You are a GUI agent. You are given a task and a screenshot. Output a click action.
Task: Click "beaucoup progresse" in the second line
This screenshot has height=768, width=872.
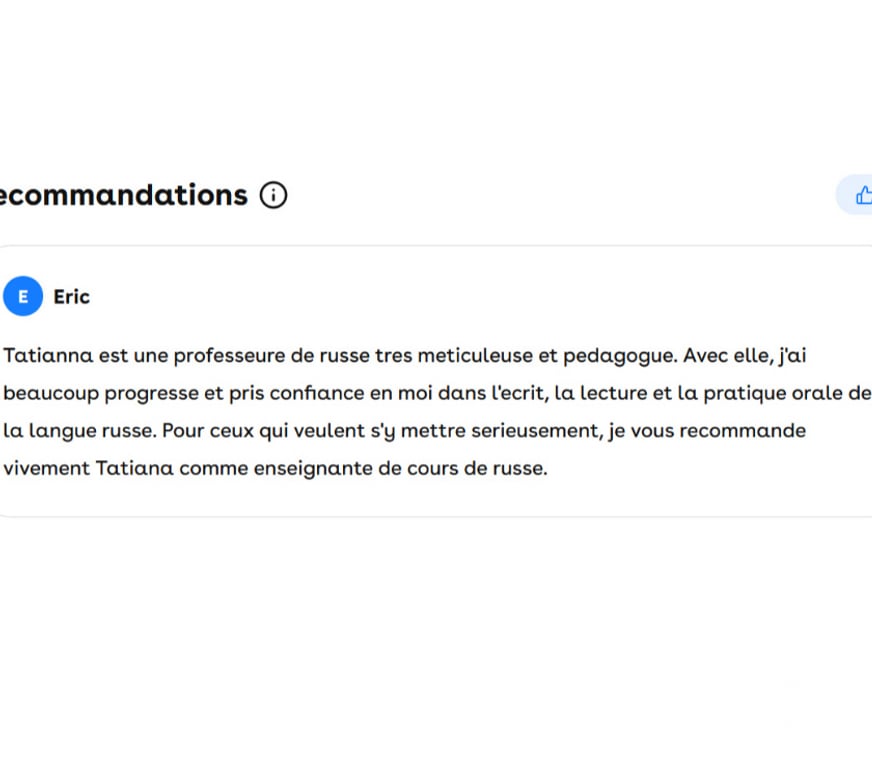coord(101,393)
